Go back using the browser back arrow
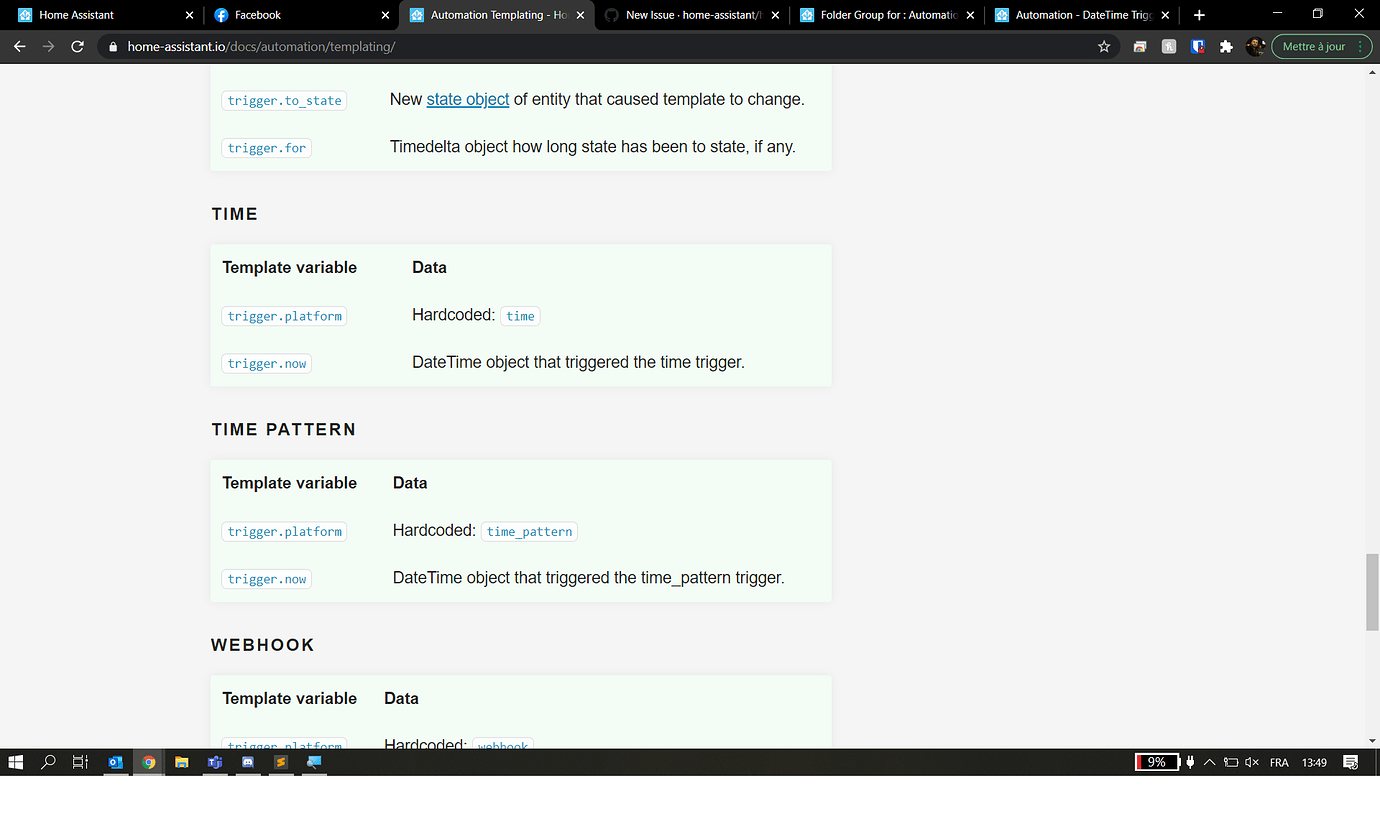 (x=19, y=47)
